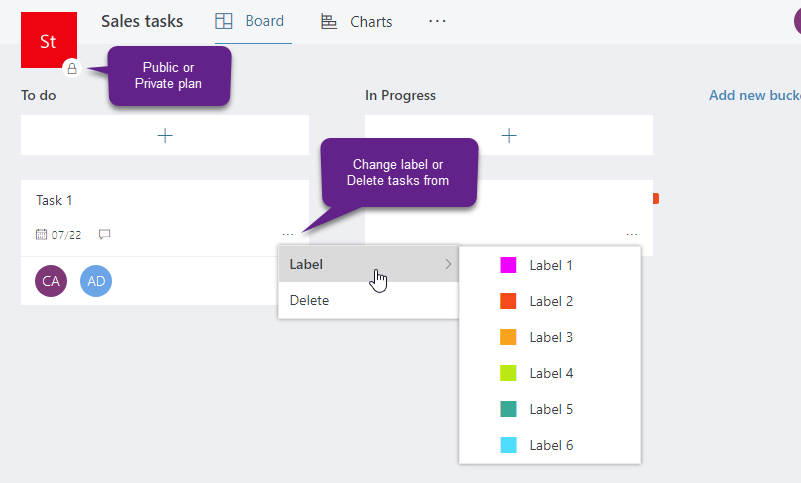Click the Sales tasks plan title
Screen dimensions: 801x483
tap(142, 21)
